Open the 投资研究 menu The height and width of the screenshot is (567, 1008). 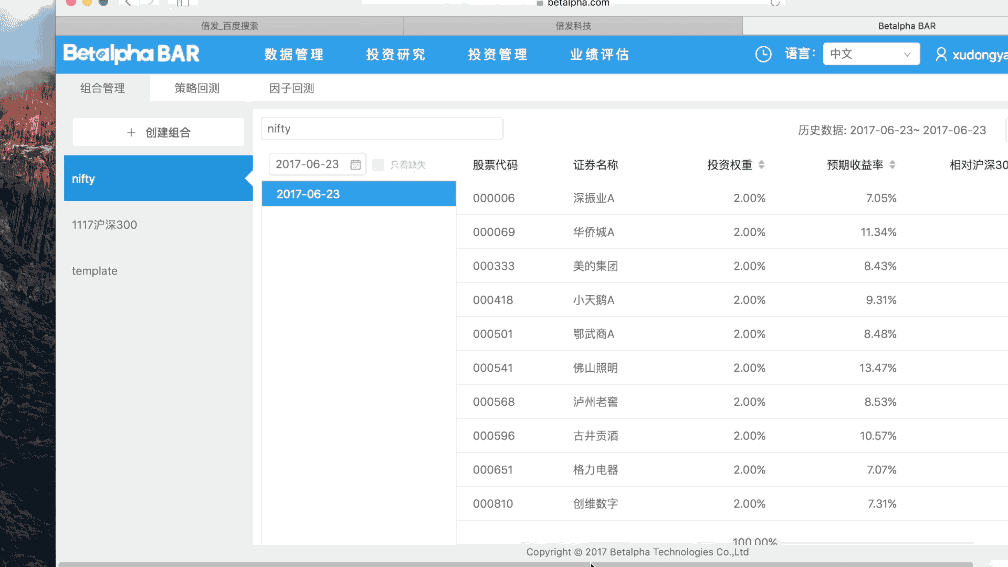(x=396, y=55)
